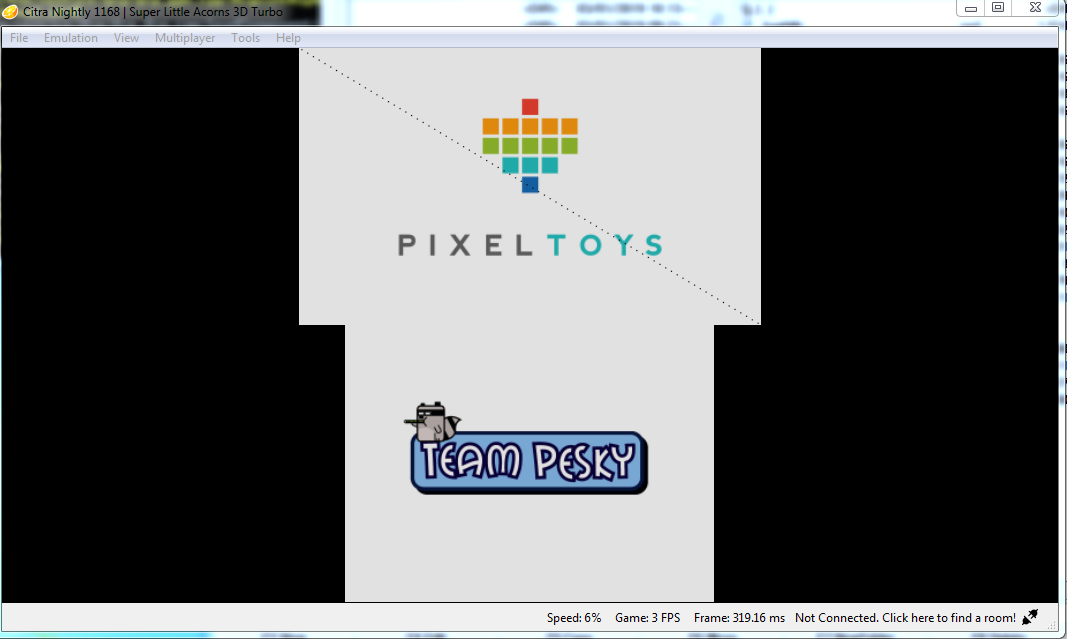Open the Help menu
This screenshot has height=639, width=1067.
click(289, 38)
